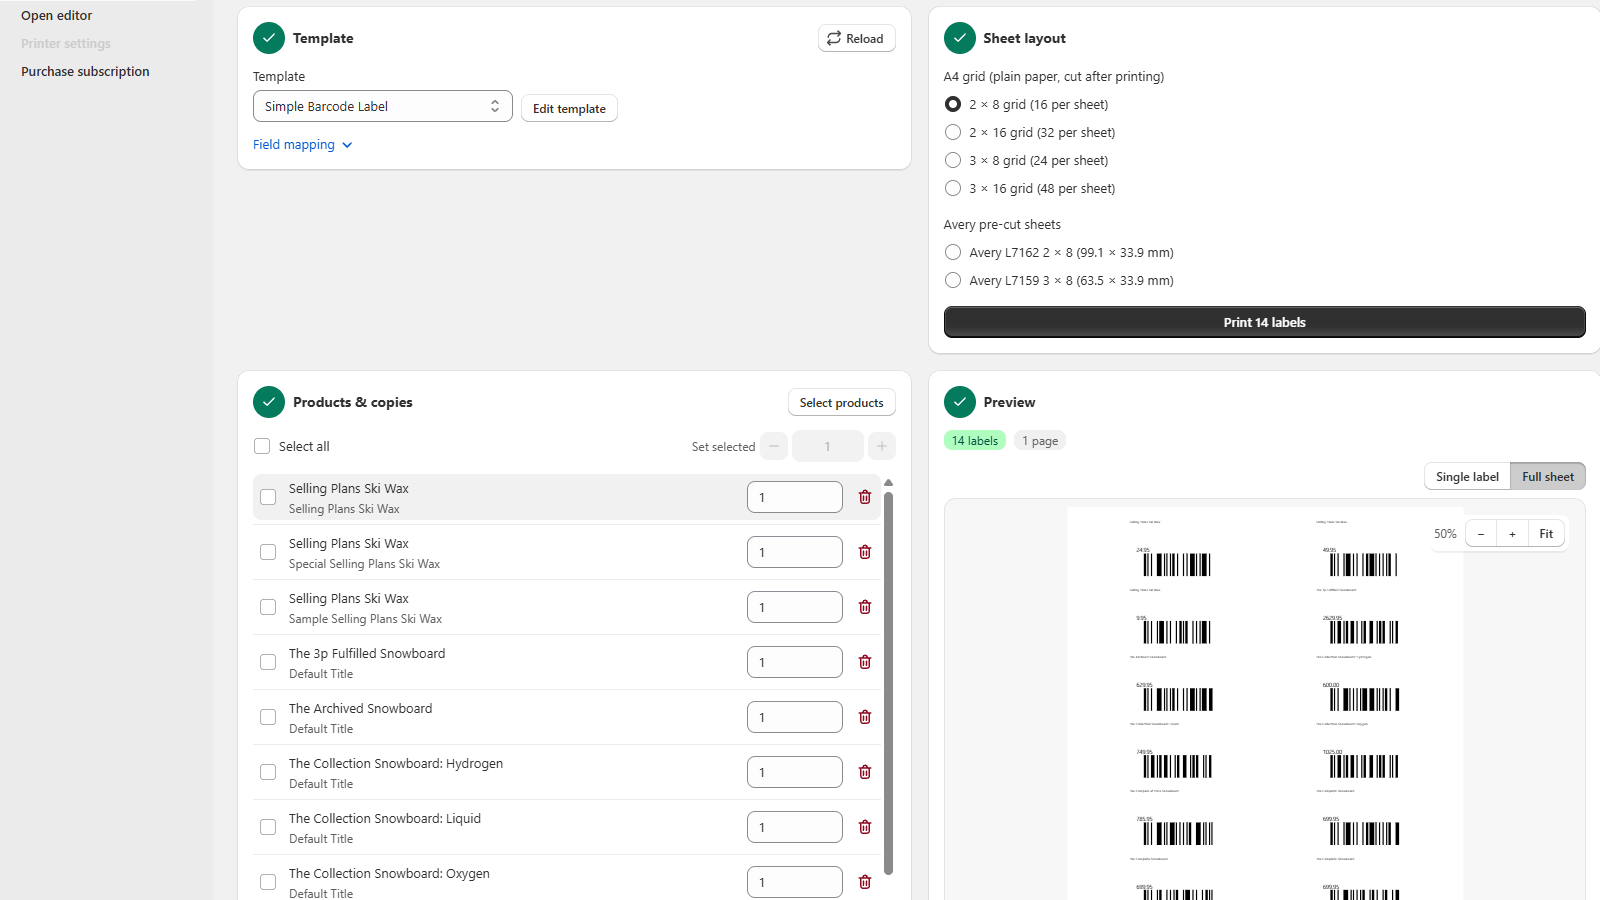The image size is (1600, 900).
Task: Open the Simple Barcode Label template dropdown
Action: coord(383,106)
